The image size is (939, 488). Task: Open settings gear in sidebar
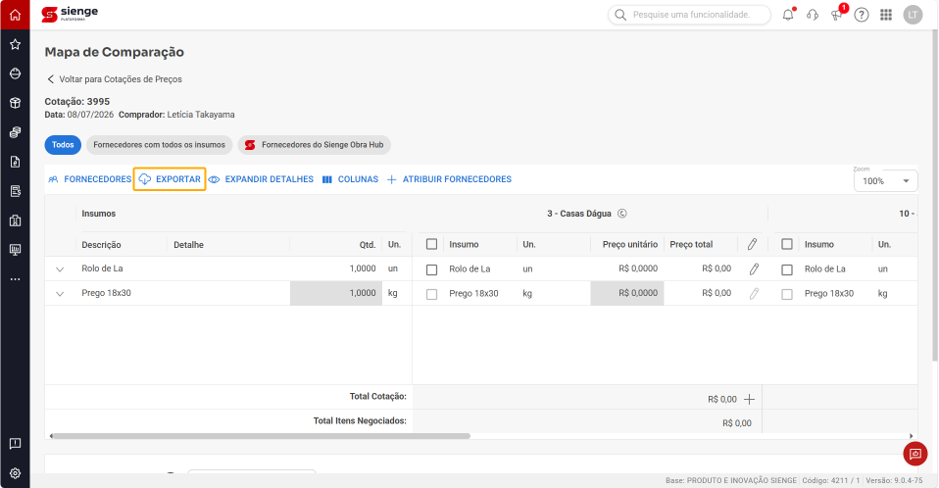click(x=15, y=473)
